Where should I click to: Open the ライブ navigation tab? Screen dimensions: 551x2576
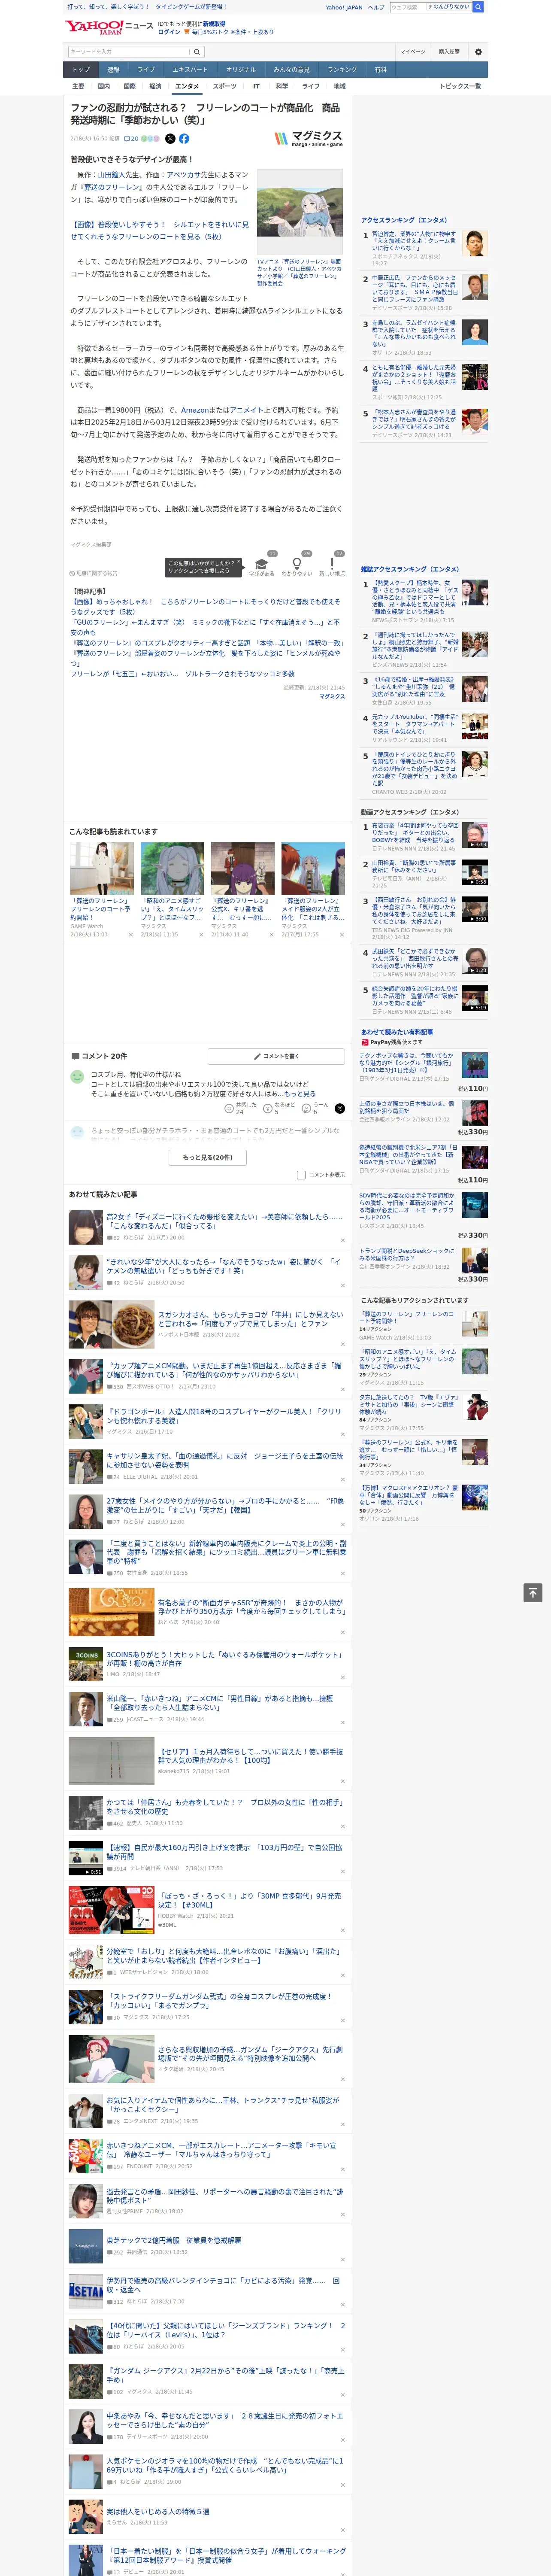click(146, 70)
